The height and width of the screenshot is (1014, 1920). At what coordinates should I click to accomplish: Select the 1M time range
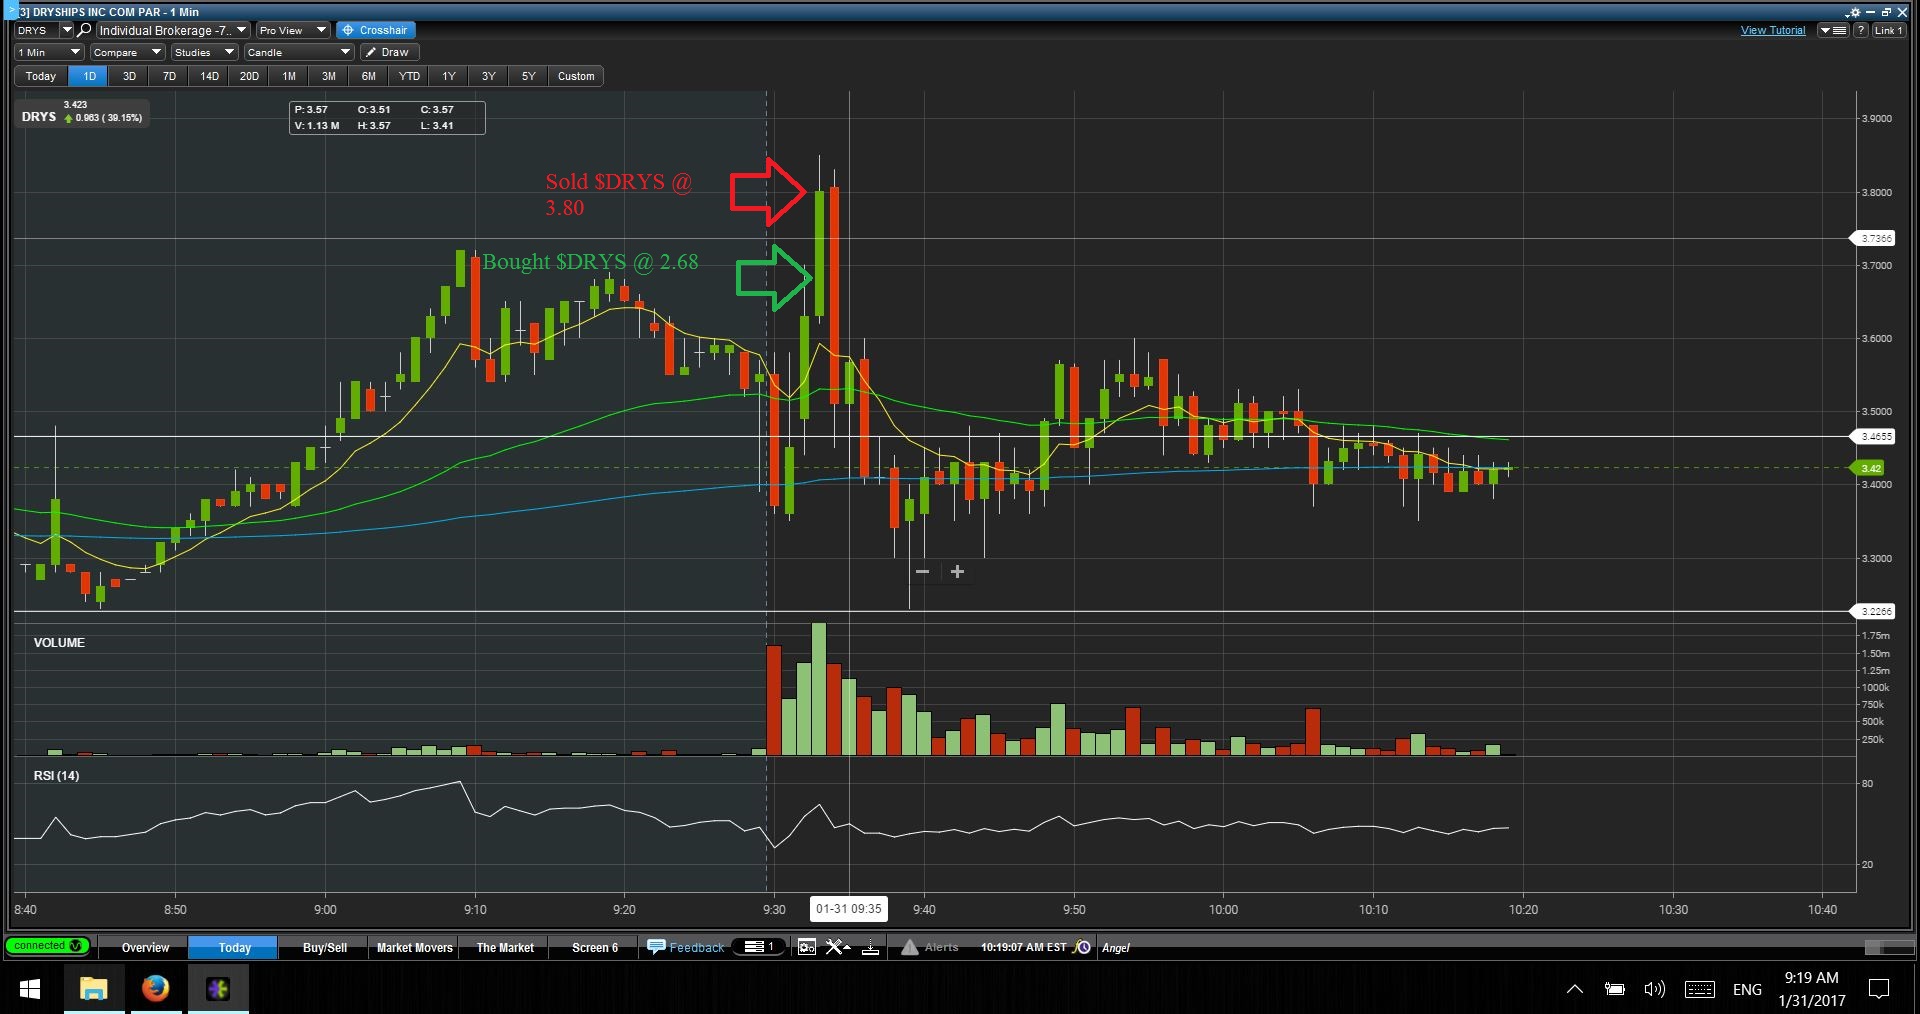tap(289, 76)
